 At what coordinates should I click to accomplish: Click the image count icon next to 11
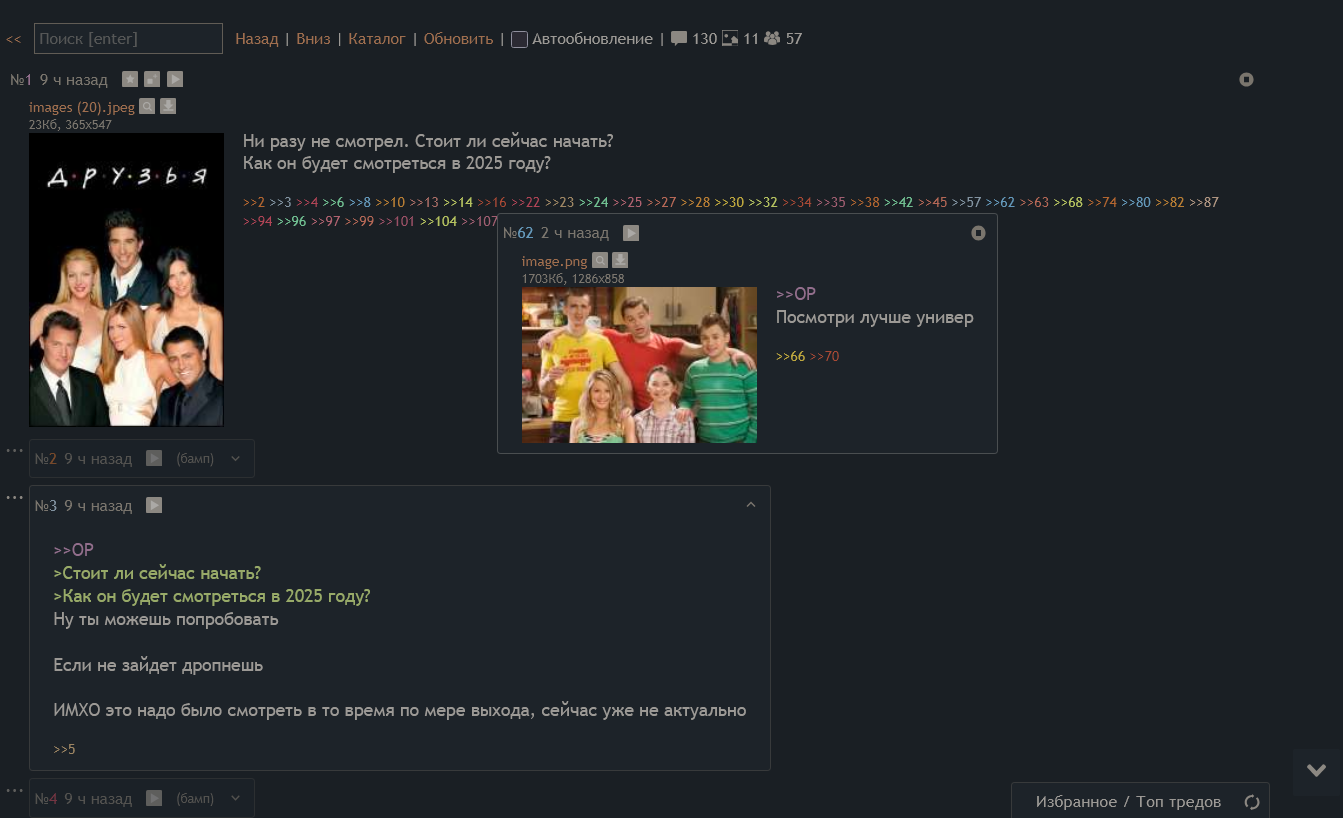click(x=730, y=39)
